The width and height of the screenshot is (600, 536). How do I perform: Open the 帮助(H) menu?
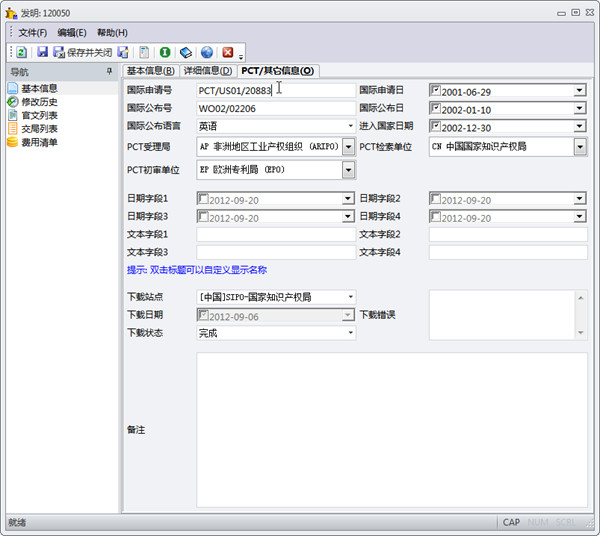(x=112, y=33)
